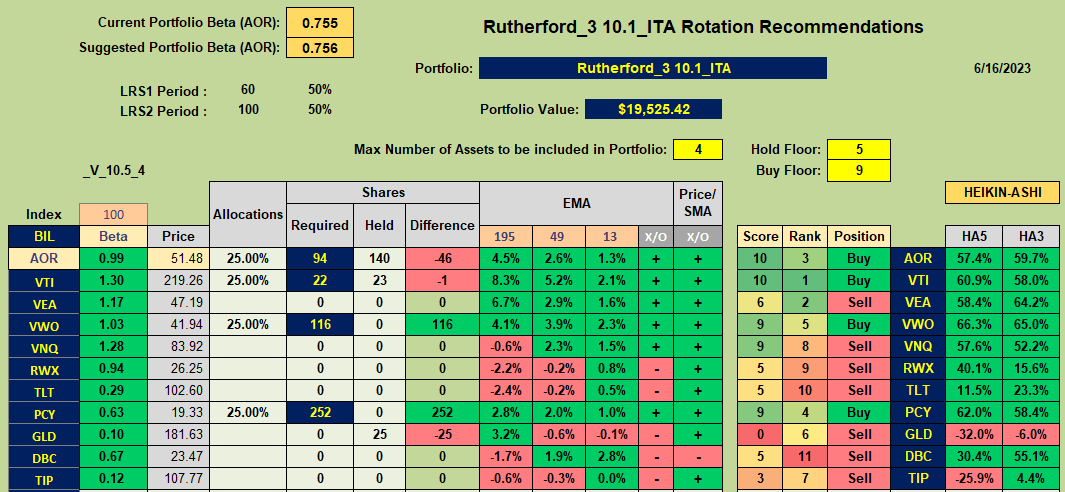Click the Difference column header
Viewport: 1065px width, 492px height.
[441, 225]
